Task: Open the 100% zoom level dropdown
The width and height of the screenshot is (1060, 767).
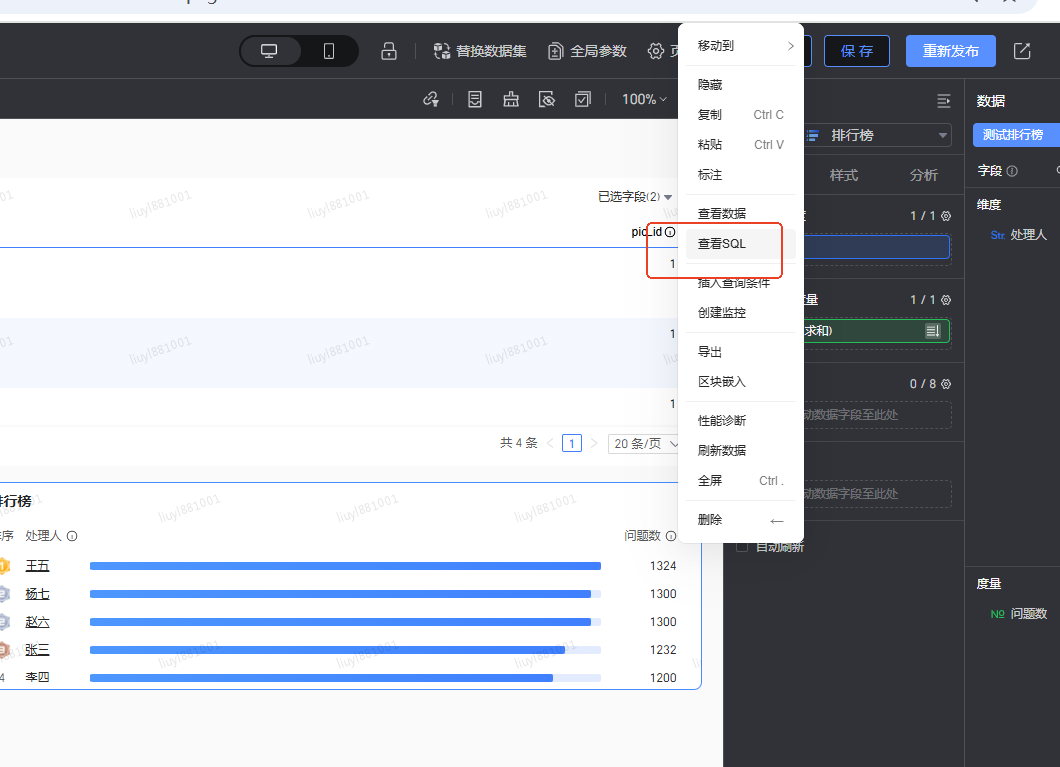Action: (x=644, y=99)
